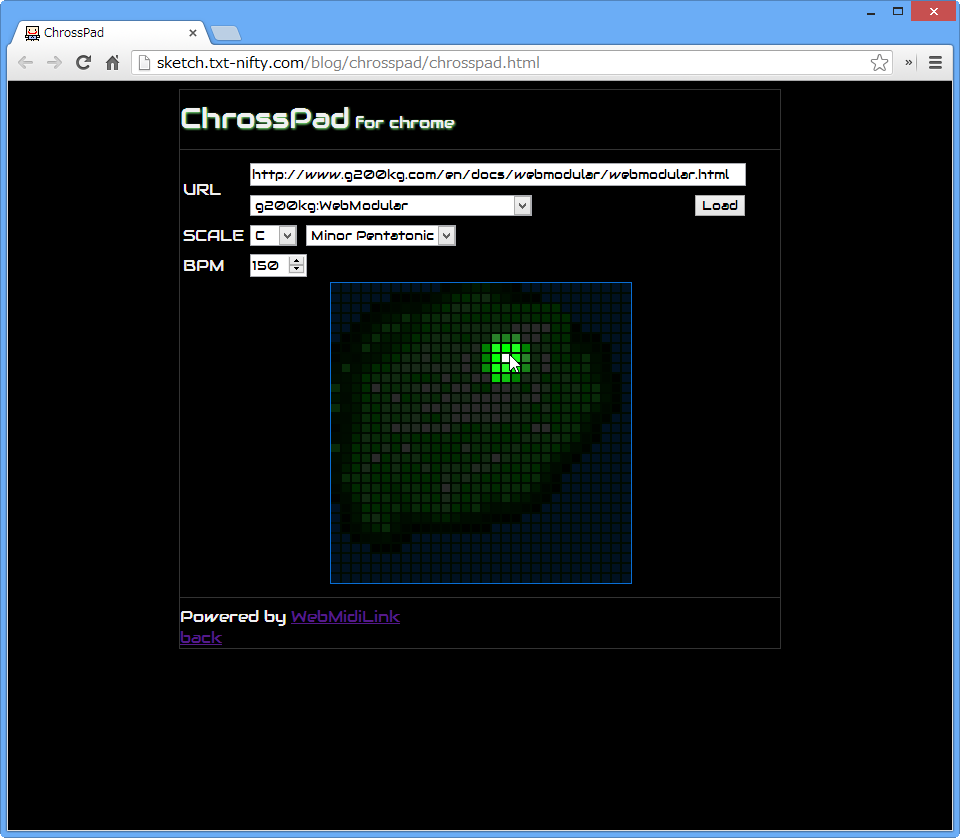Minimize the browser window
This screenshot has height=838, width=960.
coord(871,12)
